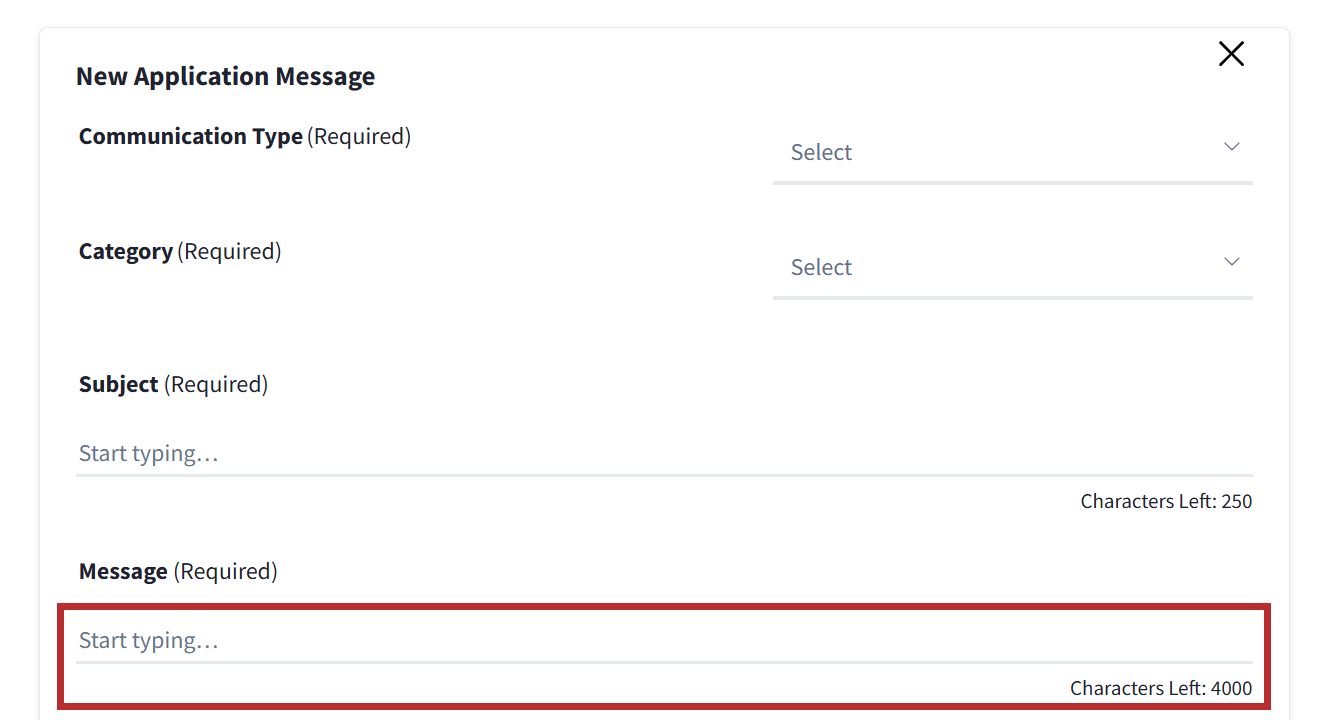
Task: Click Select placeholder in Category field
Action: pos(821,268)
